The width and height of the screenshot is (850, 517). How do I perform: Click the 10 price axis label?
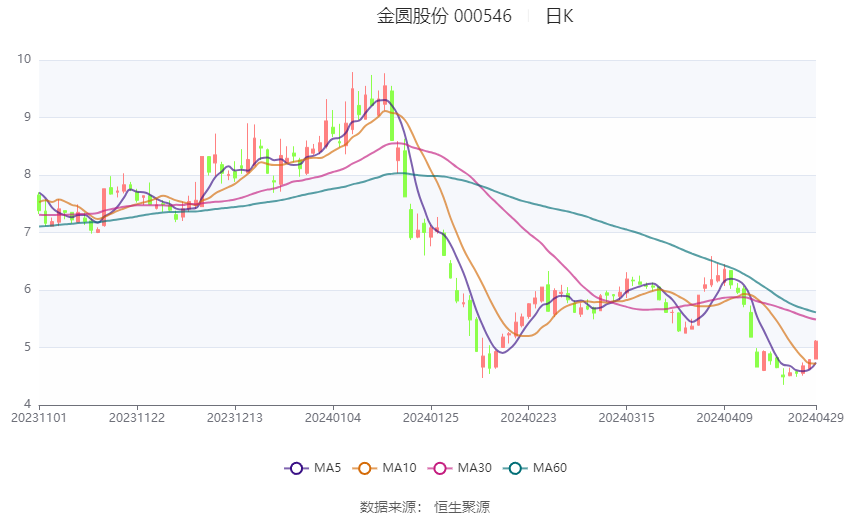coord(24,59)
